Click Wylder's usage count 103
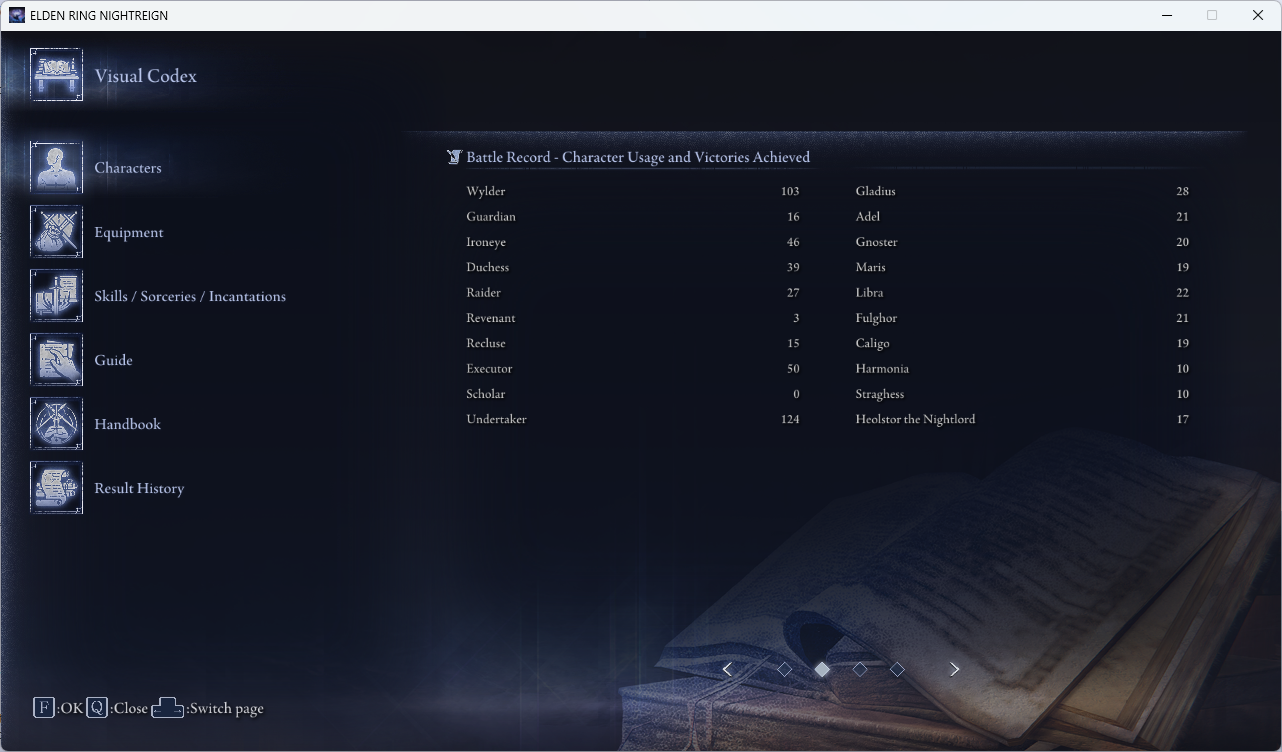The height and width of the screenshot is (752, 1282). 790,191
